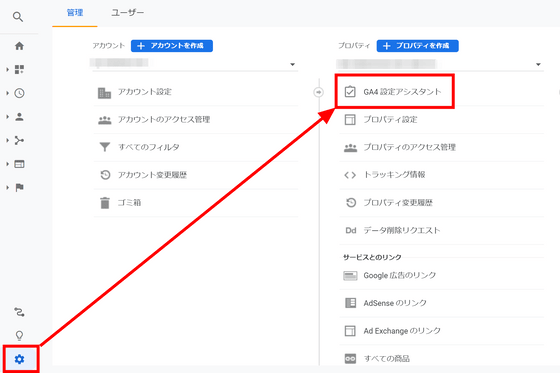The image size is (560, 373).
Task: Click Dd icon beside データ削除リクエスト
Action: click(351, 230)
